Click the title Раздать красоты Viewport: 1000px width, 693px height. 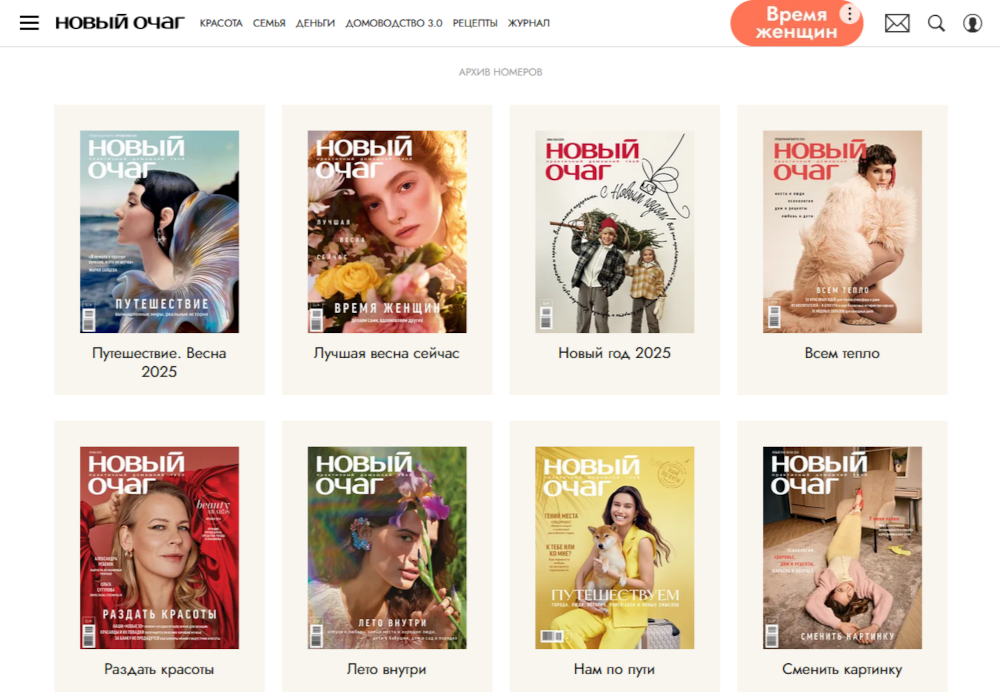(159, 669)
